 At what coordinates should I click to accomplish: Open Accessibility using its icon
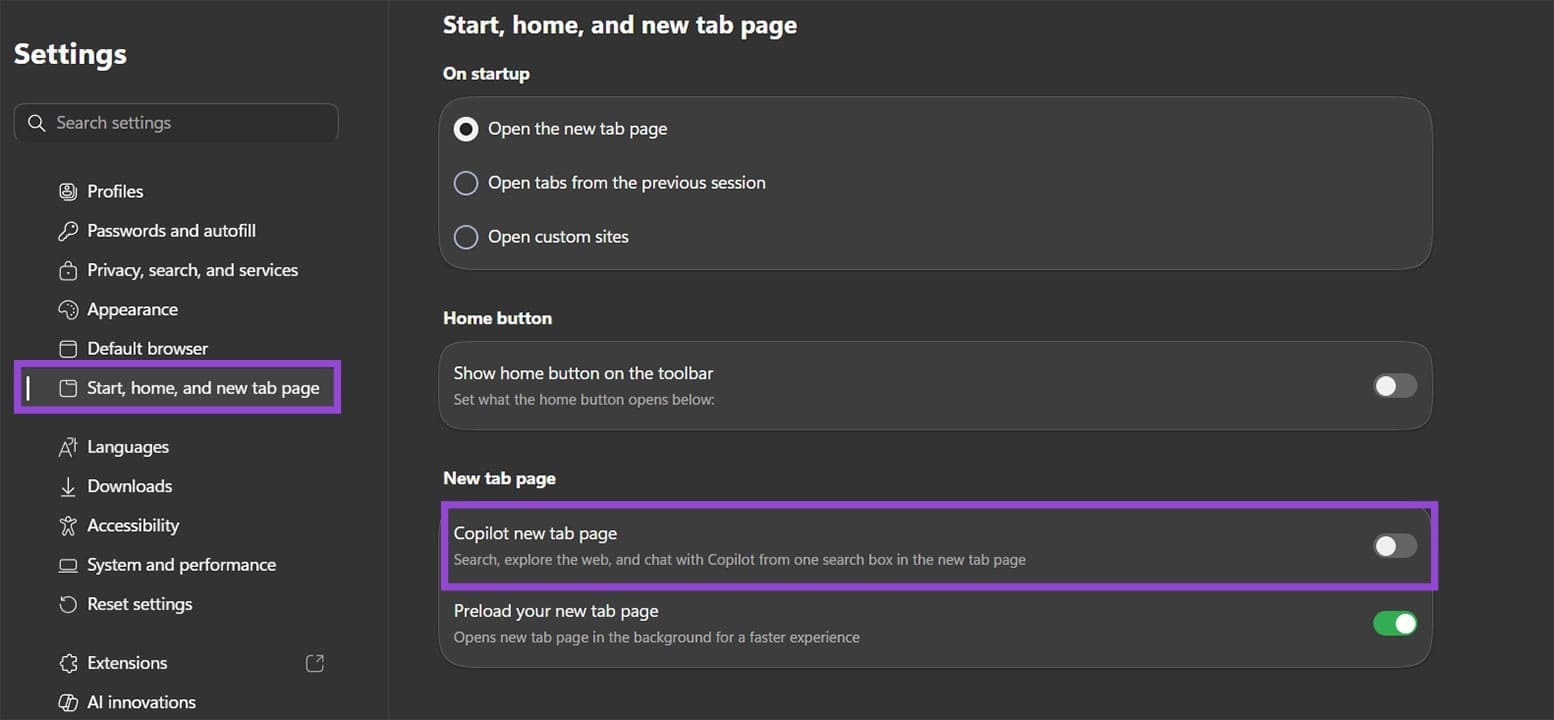(67, 525)
